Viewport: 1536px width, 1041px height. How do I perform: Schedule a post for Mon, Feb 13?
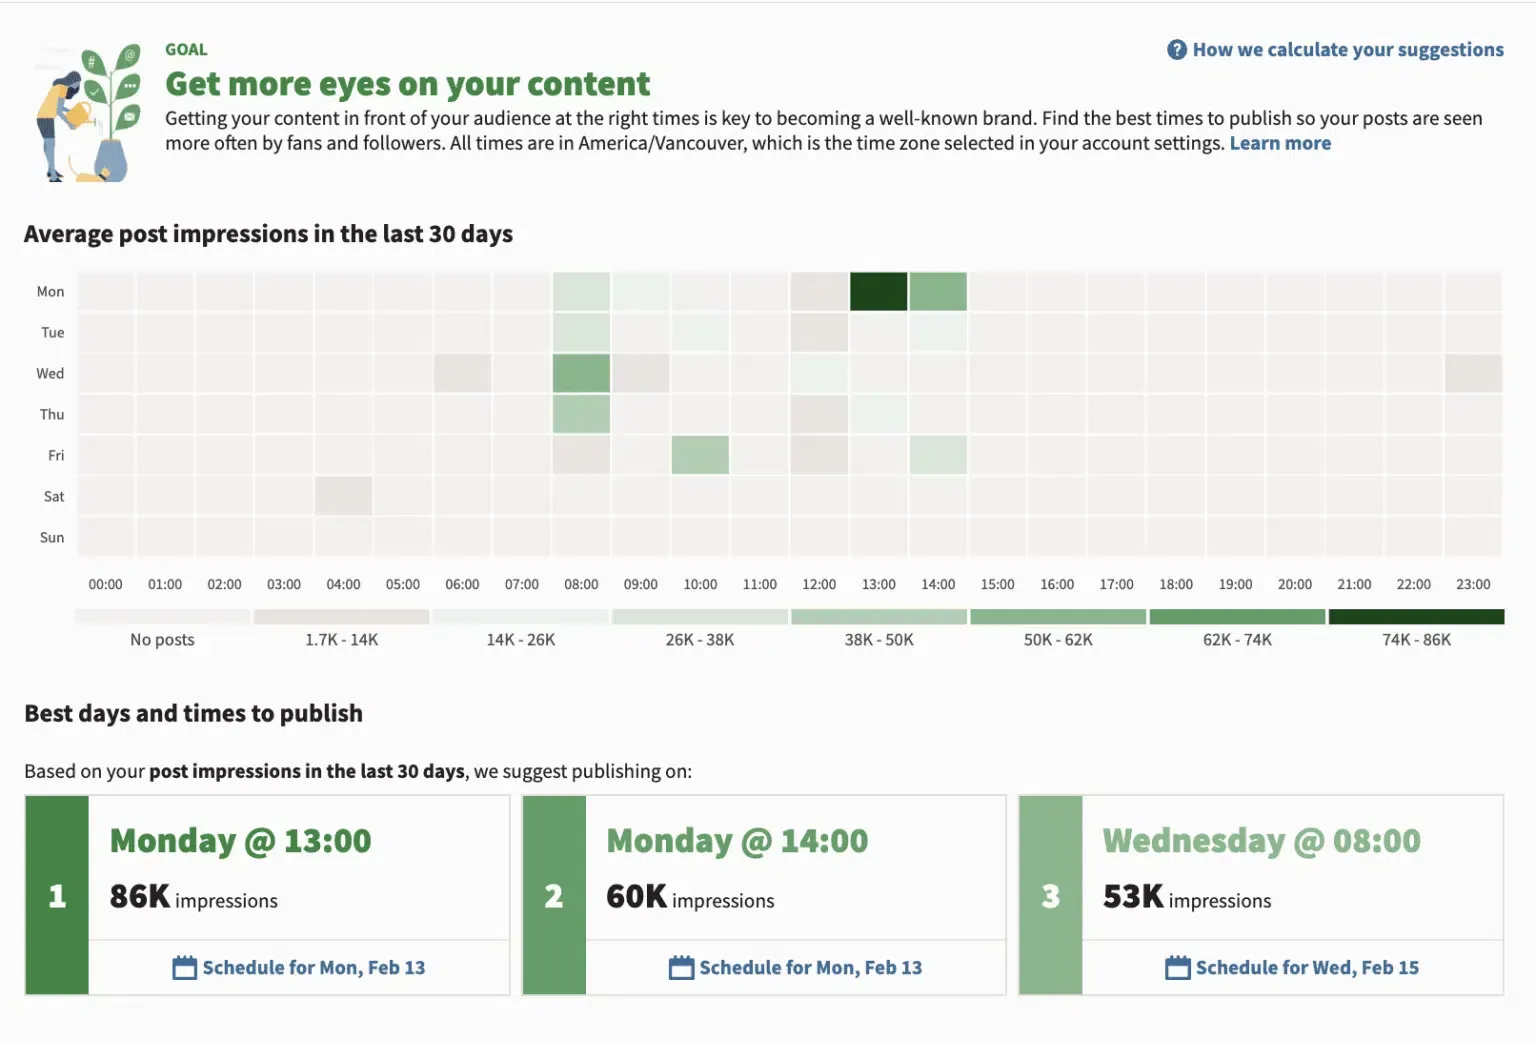(314, 967)
